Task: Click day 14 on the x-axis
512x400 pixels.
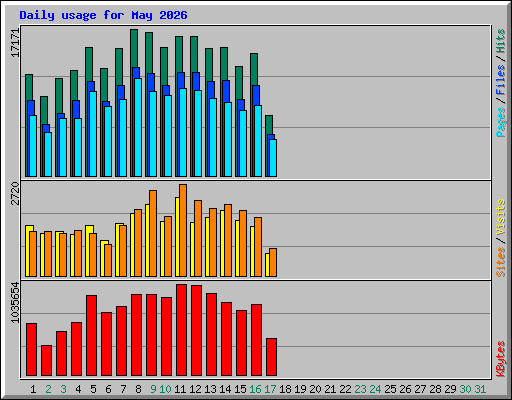Action: point(225,389)
